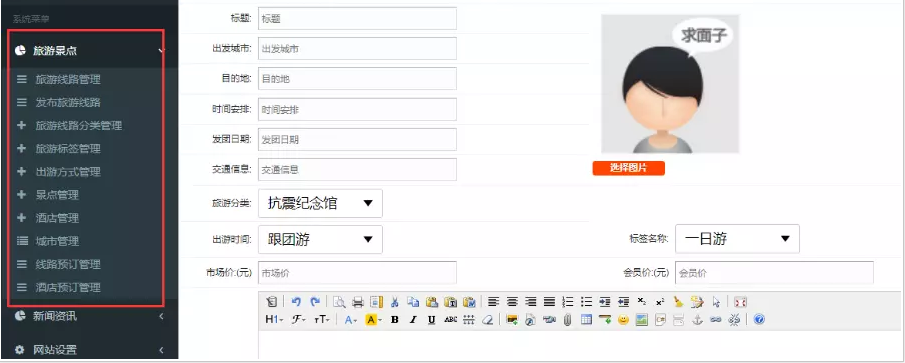
Task: Open print preview from editor toolbar
Action: coord(339,302)
